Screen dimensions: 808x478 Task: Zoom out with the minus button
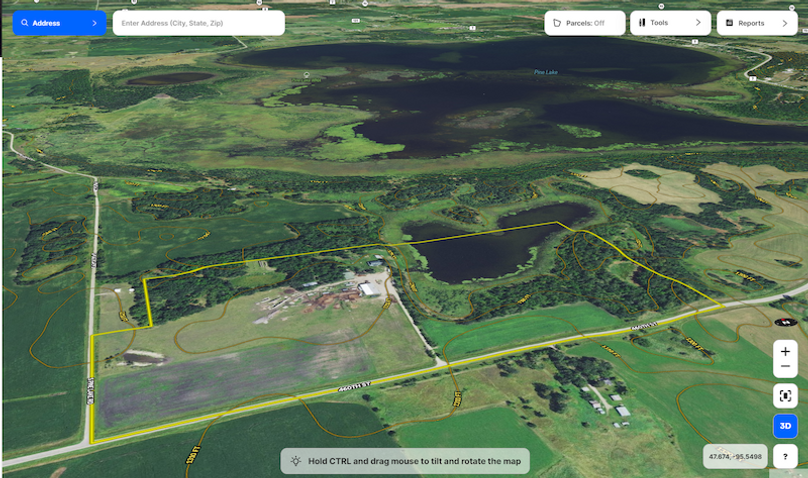pos(785,367)
